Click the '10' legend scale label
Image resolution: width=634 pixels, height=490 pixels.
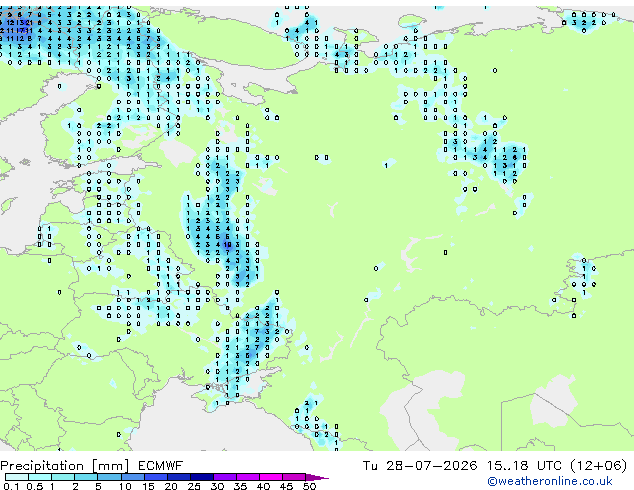coord(125,486)
